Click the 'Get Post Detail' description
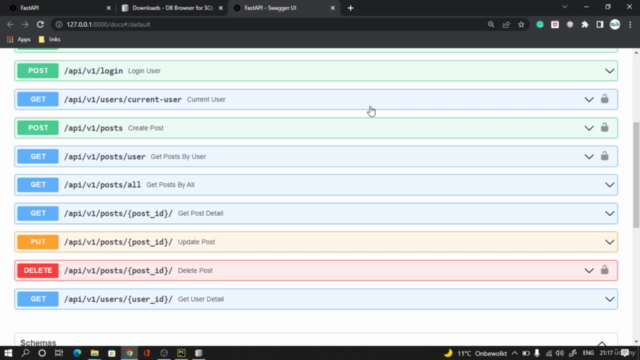This screenshot has height=360, width=640. pos(200,213)
